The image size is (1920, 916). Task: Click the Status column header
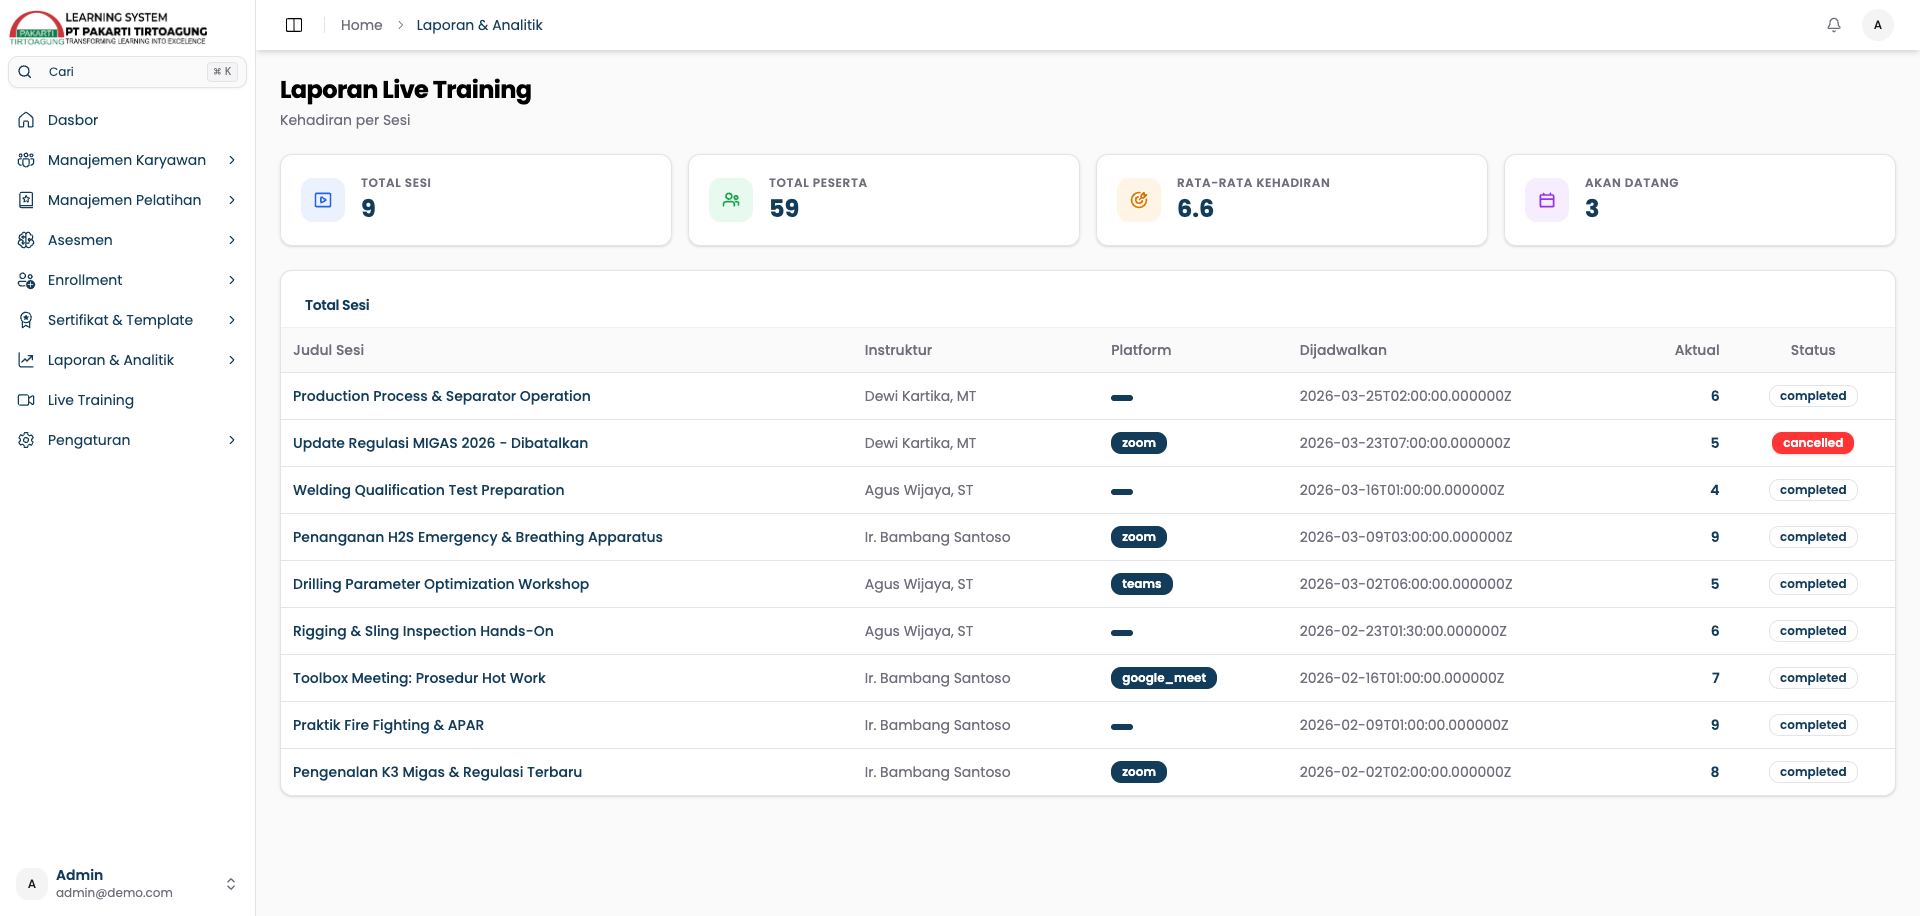(1812, 350)
